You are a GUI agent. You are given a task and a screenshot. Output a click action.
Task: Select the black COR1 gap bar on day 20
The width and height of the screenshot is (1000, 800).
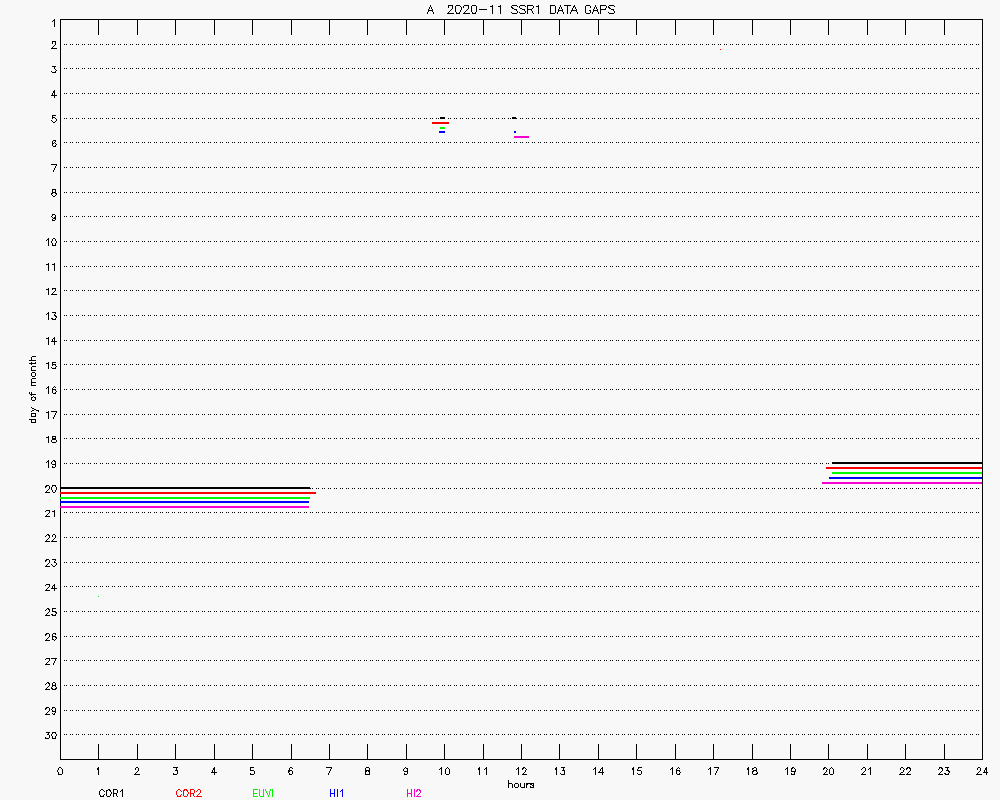[x=185, y=488]
